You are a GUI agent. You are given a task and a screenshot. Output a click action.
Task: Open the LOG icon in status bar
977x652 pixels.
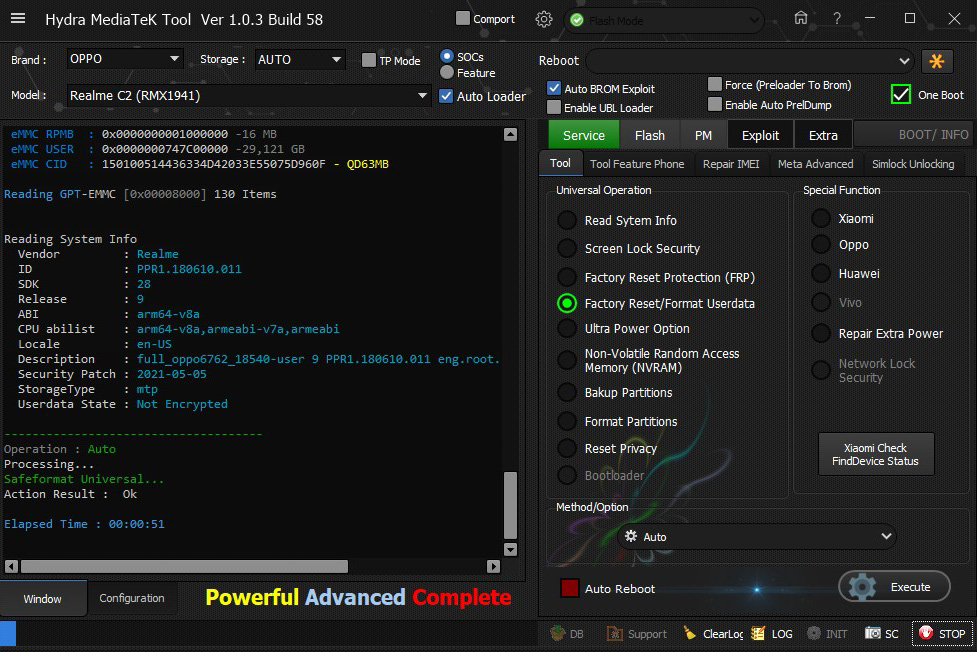click(758, 634)
